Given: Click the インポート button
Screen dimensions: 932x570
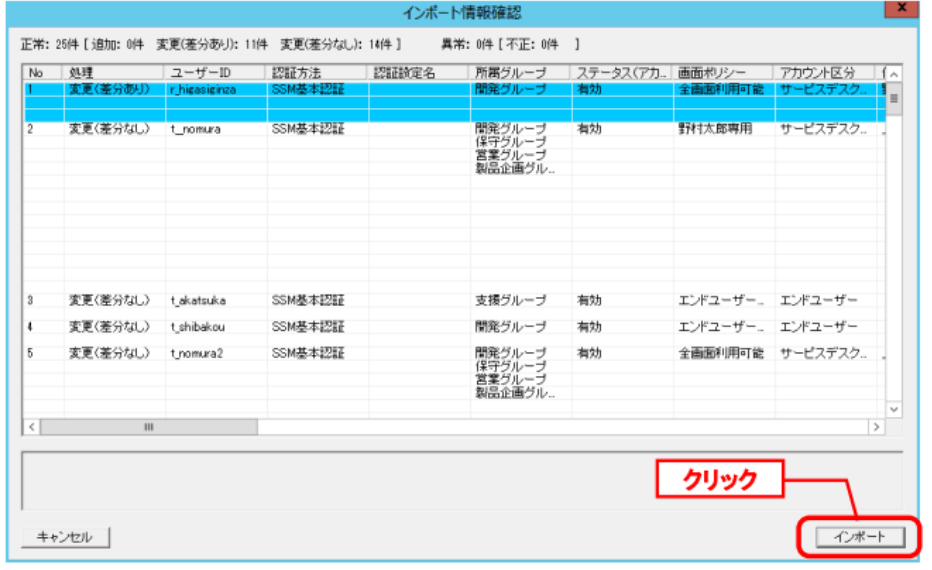Looking at the screenshot, I should click(x=859, y=537).
